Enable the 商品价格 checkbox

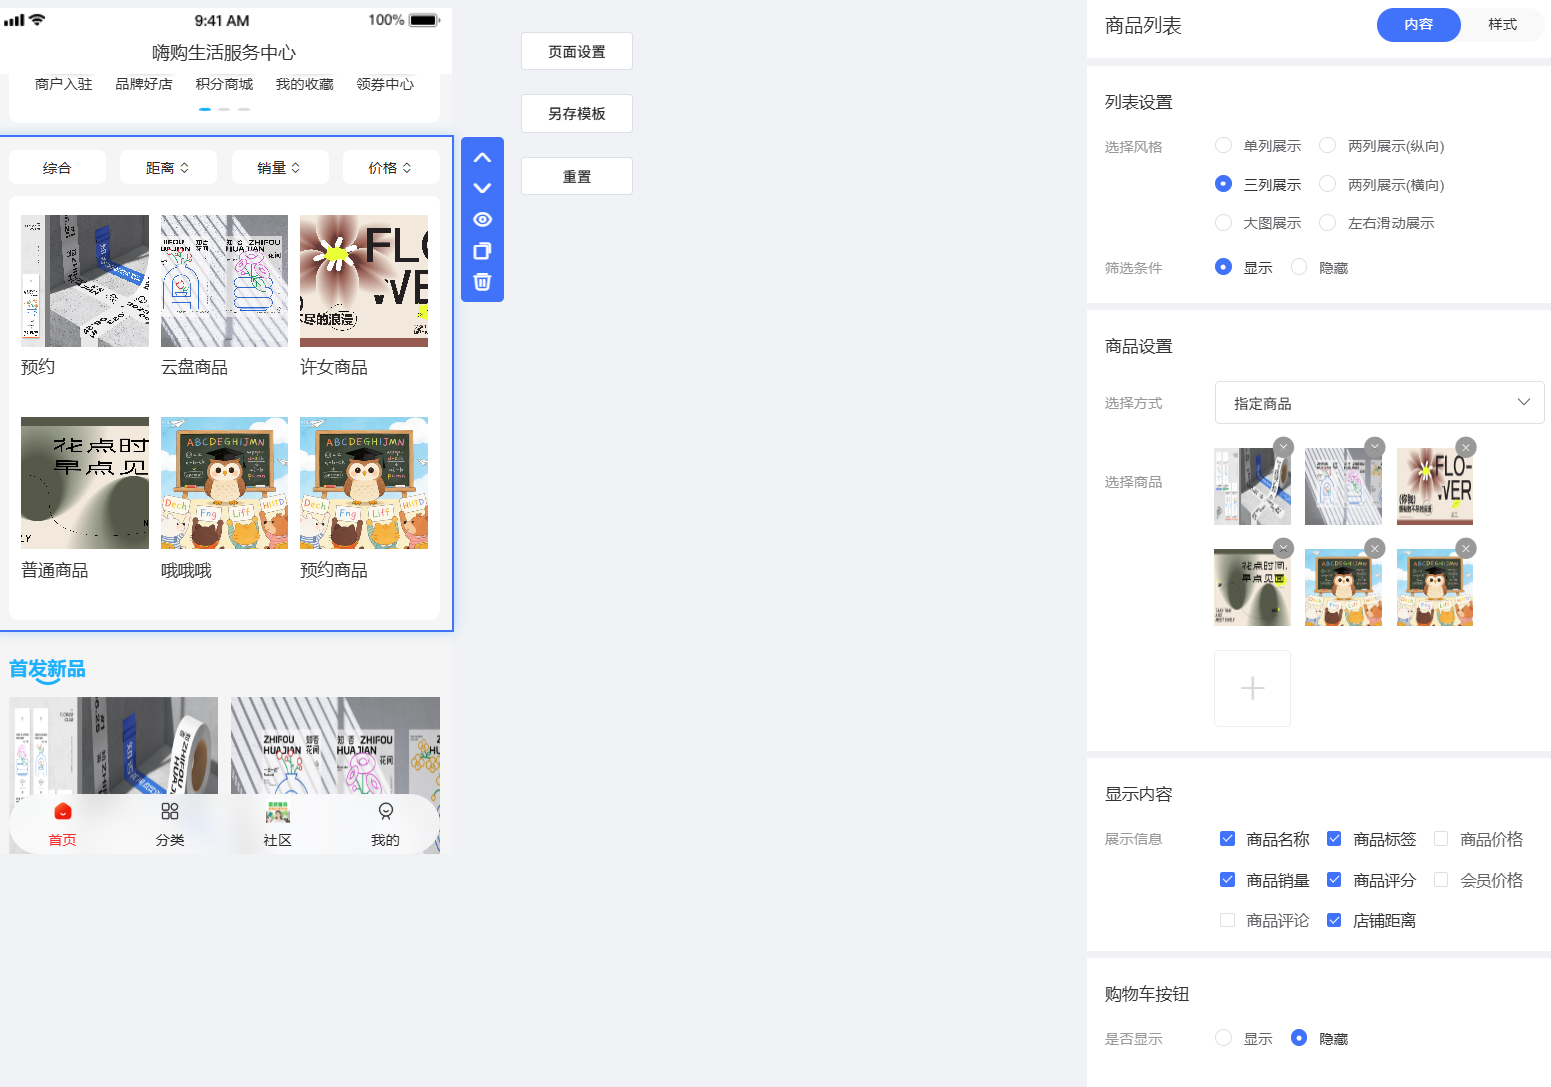pyautogui.click(x=1441, y=839)
